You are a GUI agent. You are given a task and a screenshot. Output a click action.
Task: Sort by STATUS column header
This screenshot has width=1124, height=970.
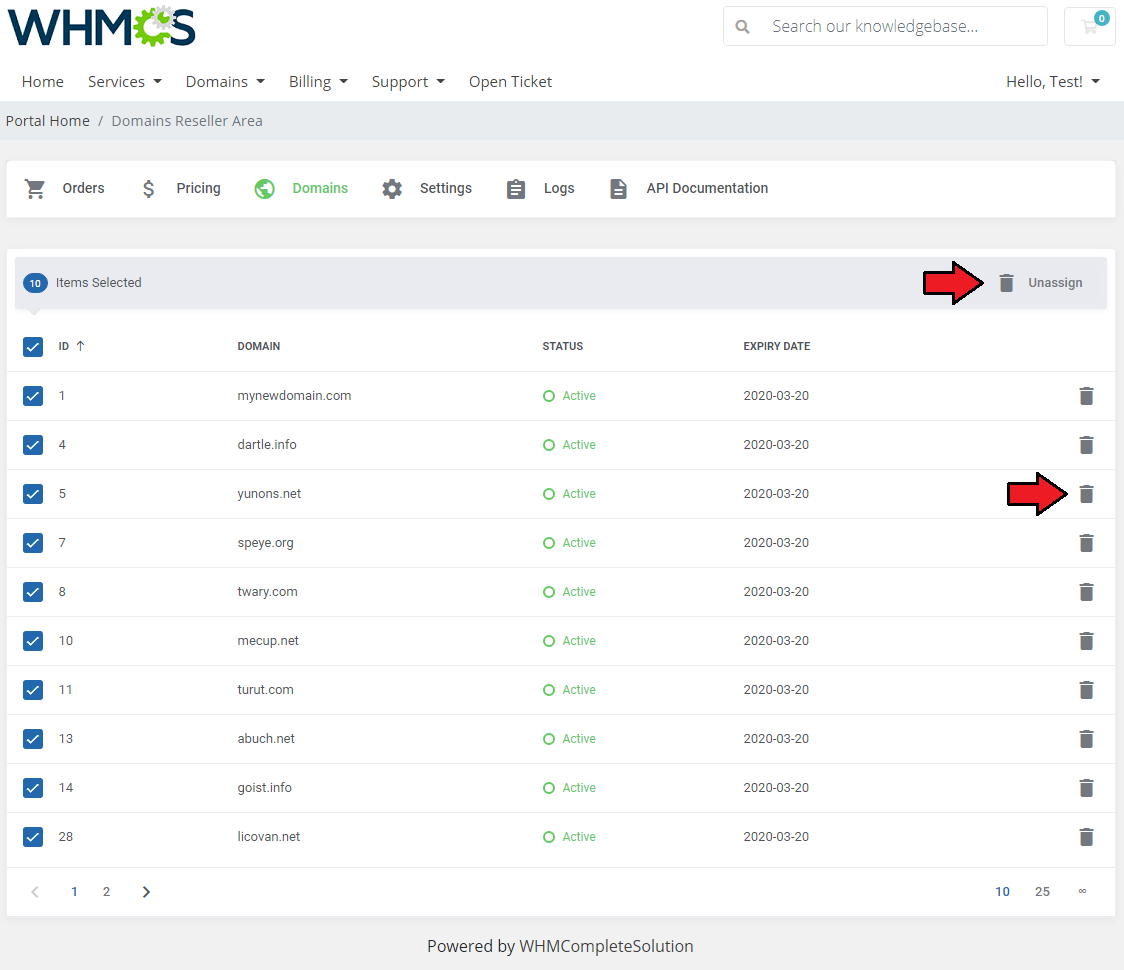[x=563, y=346]
